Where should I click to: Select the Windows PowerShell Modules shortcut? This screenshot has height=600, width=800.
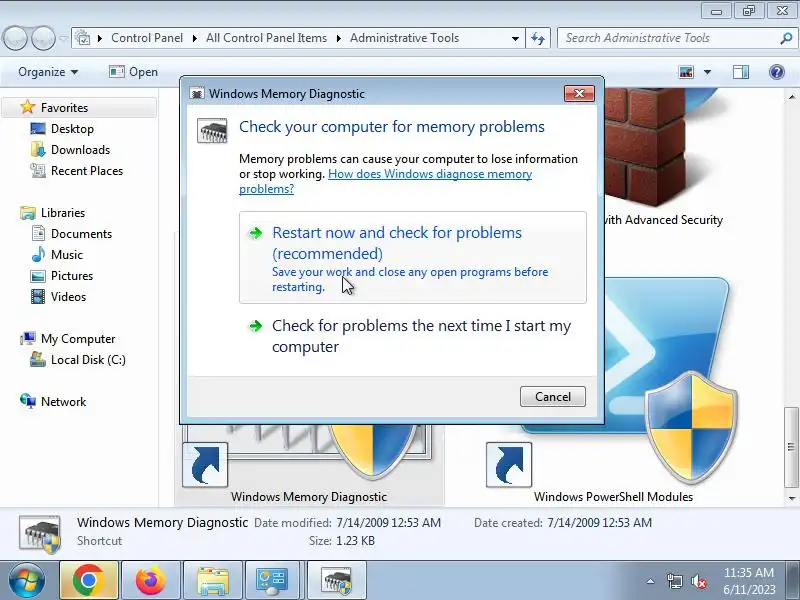point(613,496)
